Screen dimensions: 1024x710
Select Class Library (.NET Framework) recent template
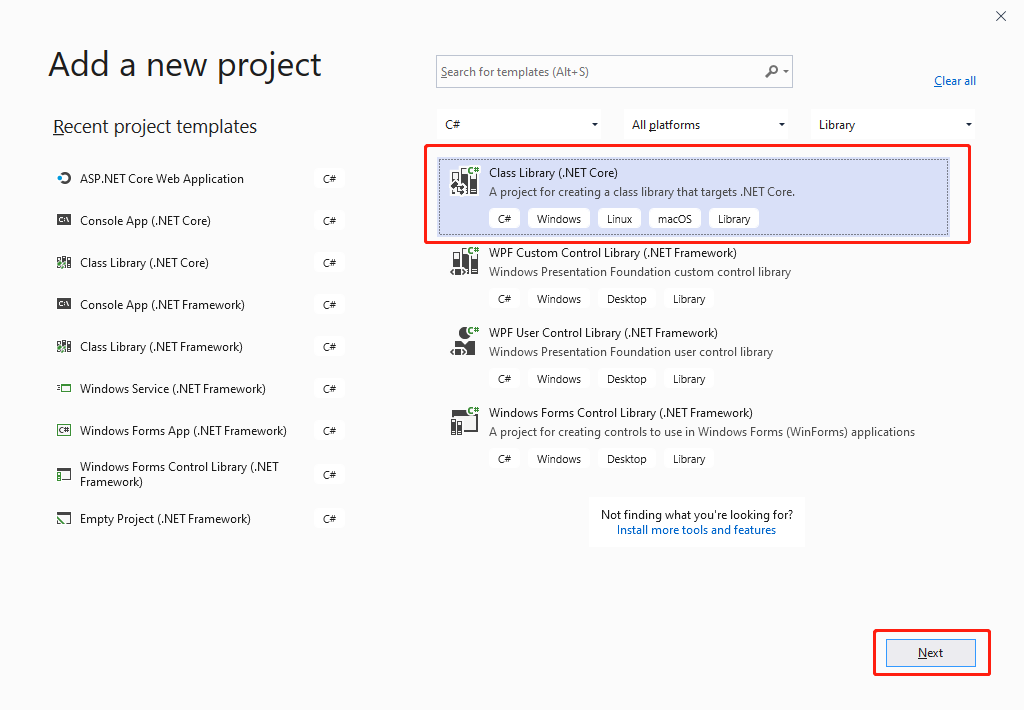click(x=199, y=346)
